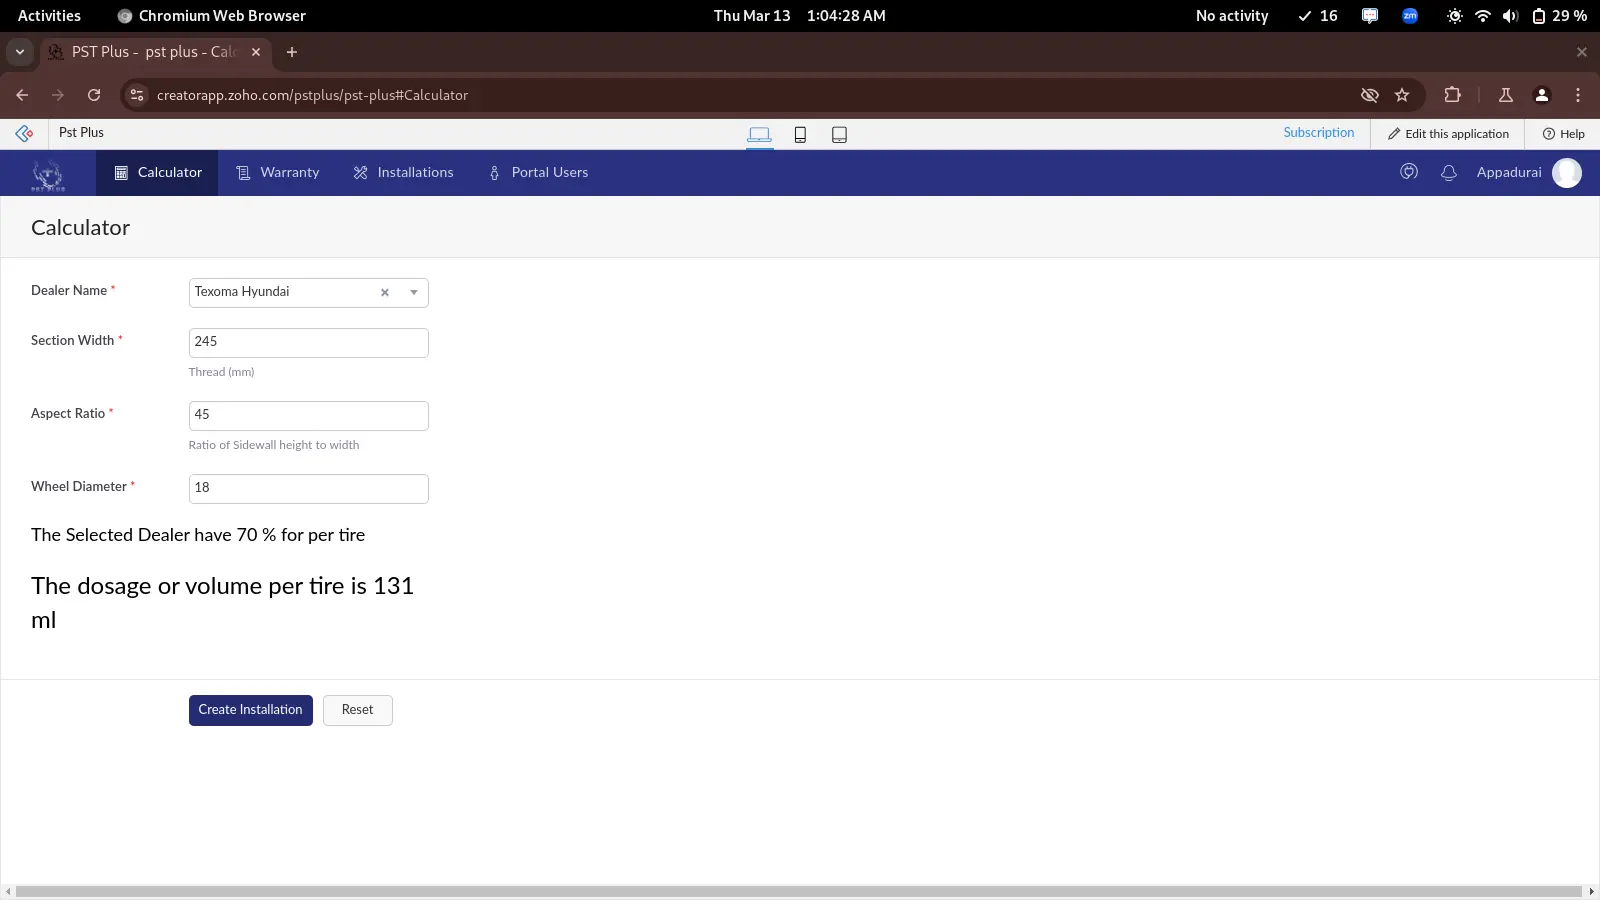This screenshot has width=1600, height=900.
Task: Open the Calculator section icon
Action: click(x=120, y=172)
